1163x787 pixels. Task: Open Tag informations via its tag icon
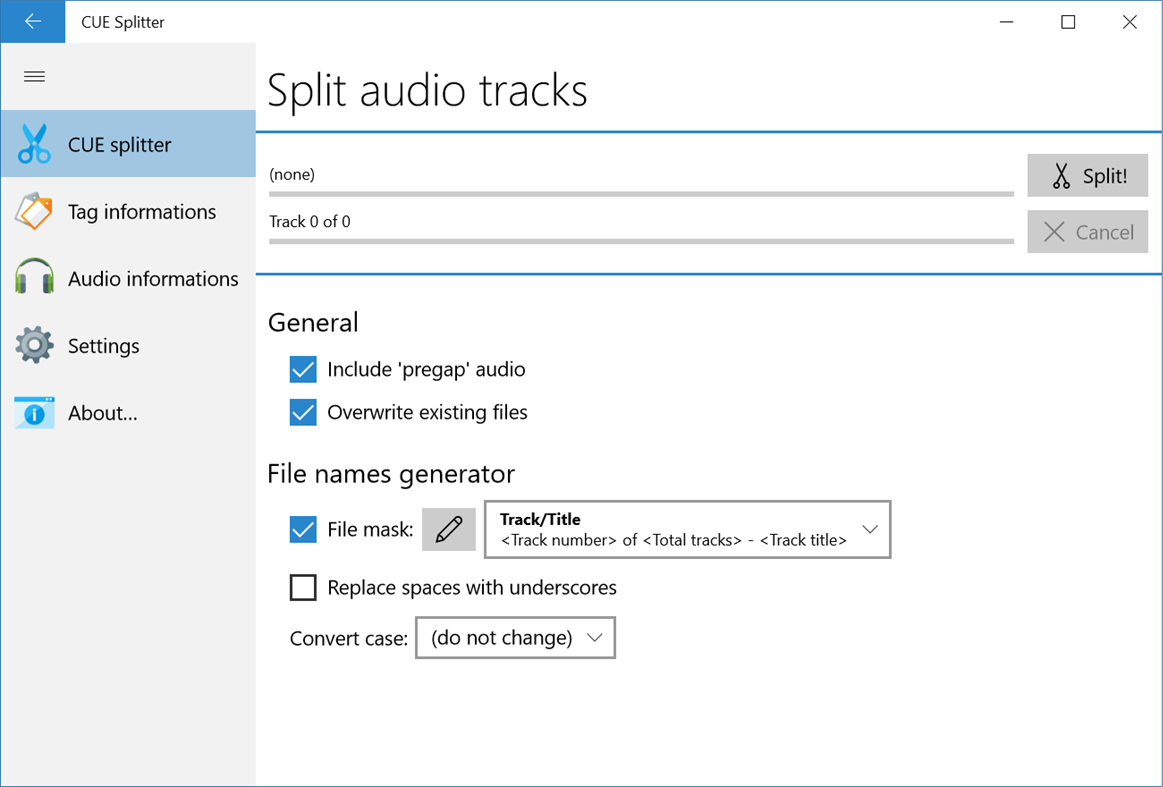click(33, 211)
